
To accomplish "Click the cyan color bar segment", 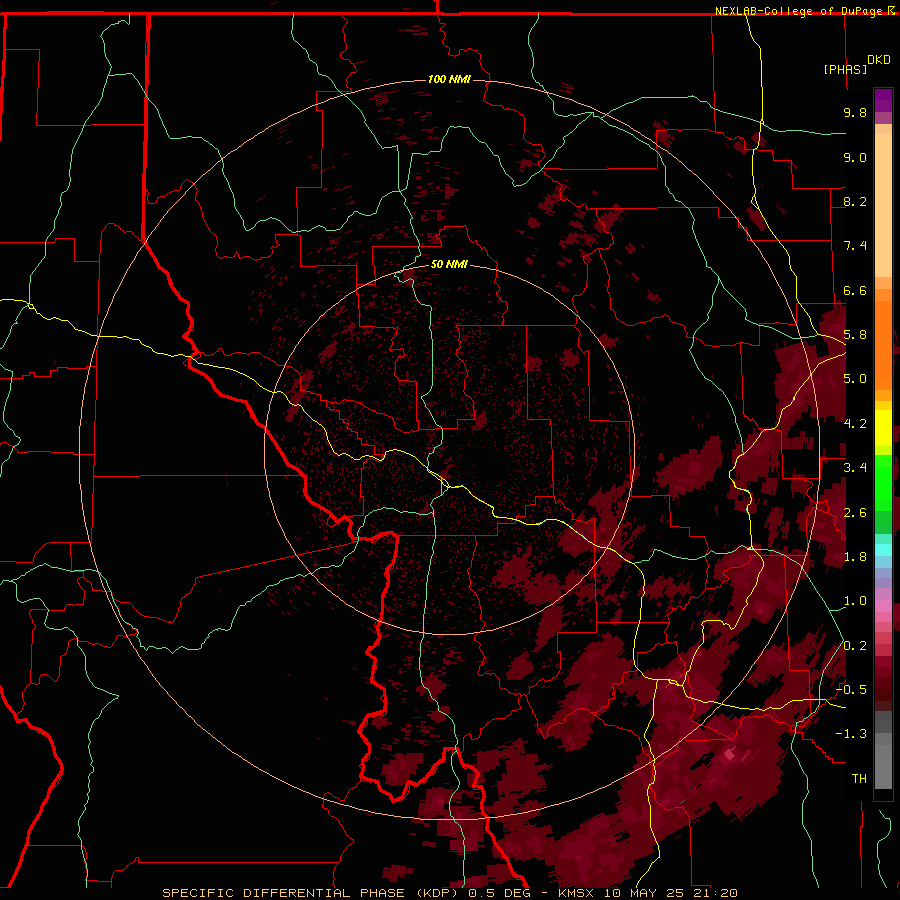I will pos(883,550).
